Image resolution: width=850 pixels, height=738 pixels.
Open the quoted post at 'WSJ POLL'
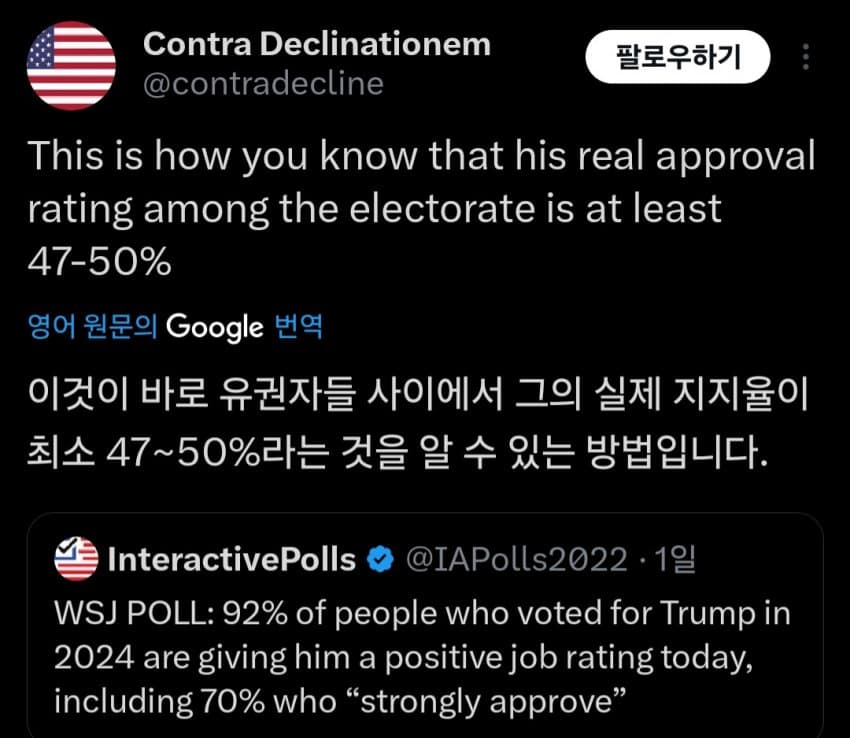(x=421, y=609)
